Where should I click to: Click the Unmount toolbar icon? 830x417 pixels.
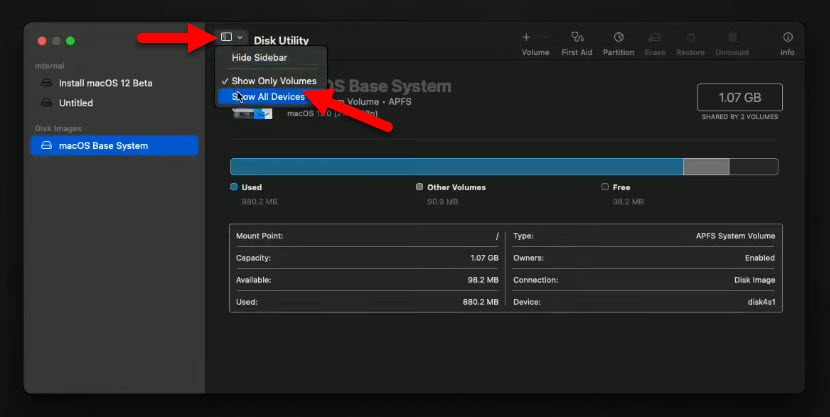(733, 37)
